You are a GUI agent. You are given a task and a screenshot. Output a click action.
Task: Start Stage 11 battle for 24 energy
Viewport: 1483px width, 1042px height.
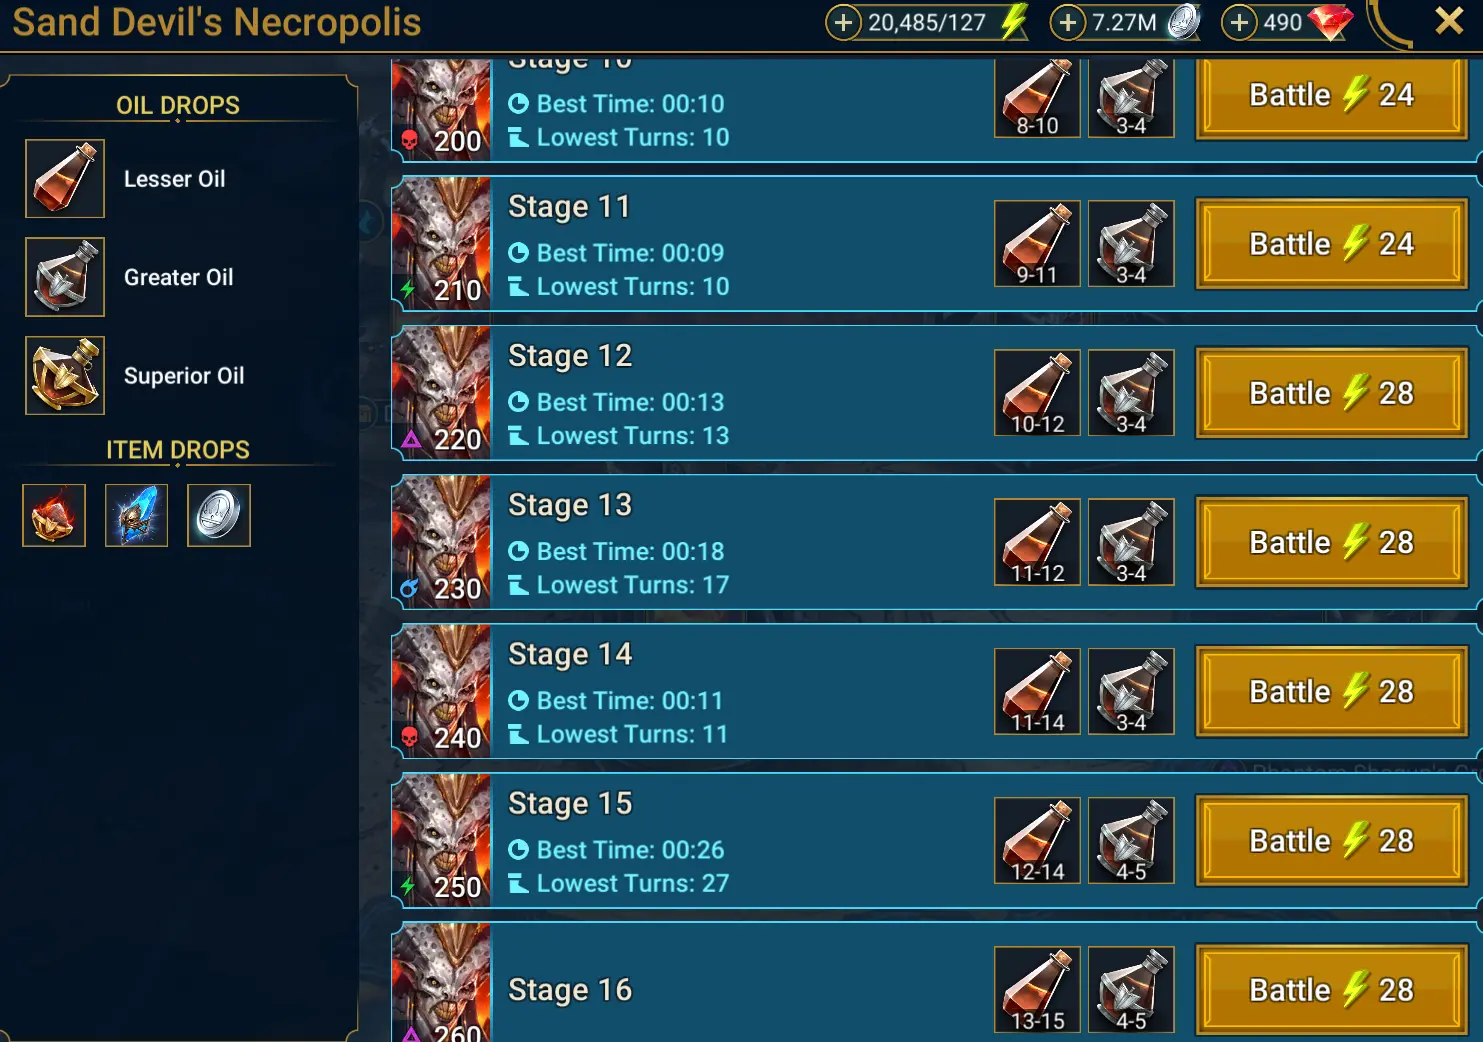tap(1331, 244)
